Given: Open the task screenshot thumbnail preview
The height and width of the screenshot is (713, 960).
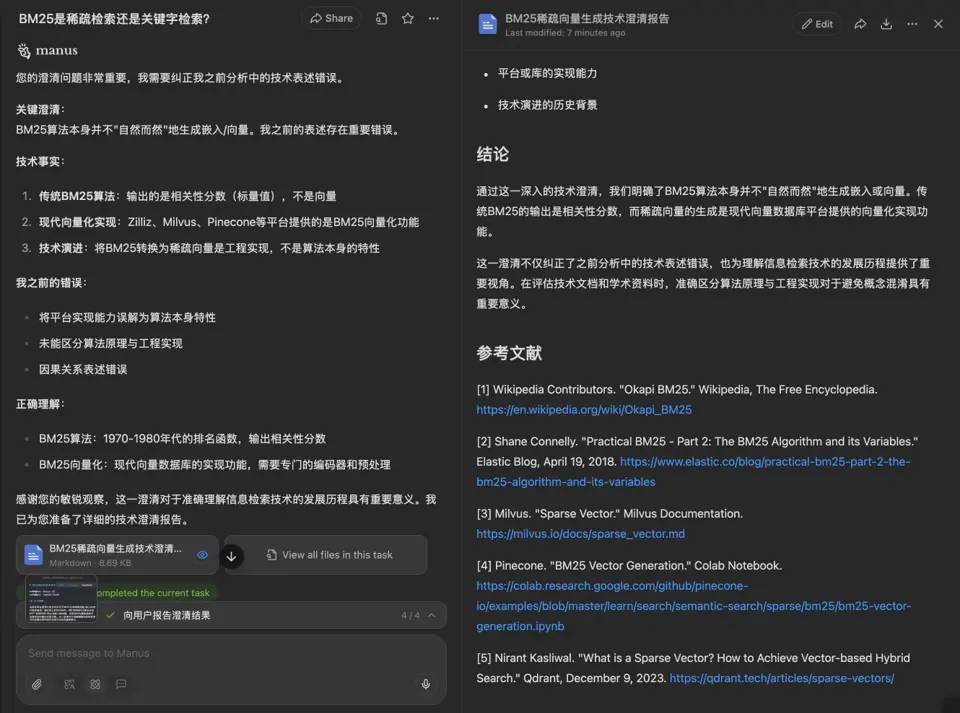Looking at the screenshot, I should 61,599.
